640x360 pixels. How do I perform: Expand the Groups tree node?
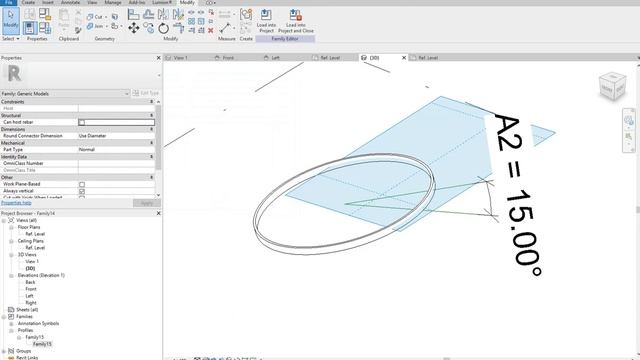[x=4, y=351]
